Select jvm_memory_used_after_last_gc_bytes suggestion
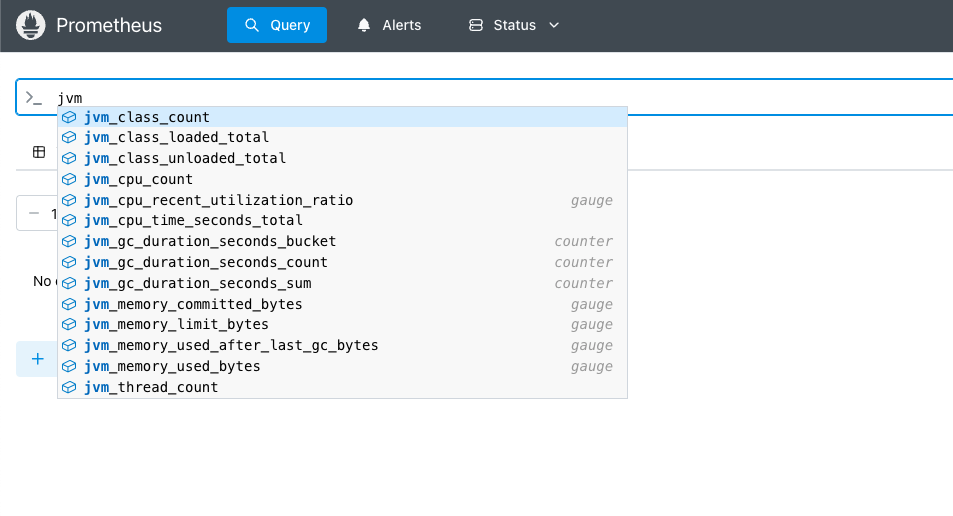953x516 pixels. pos(342,345)
